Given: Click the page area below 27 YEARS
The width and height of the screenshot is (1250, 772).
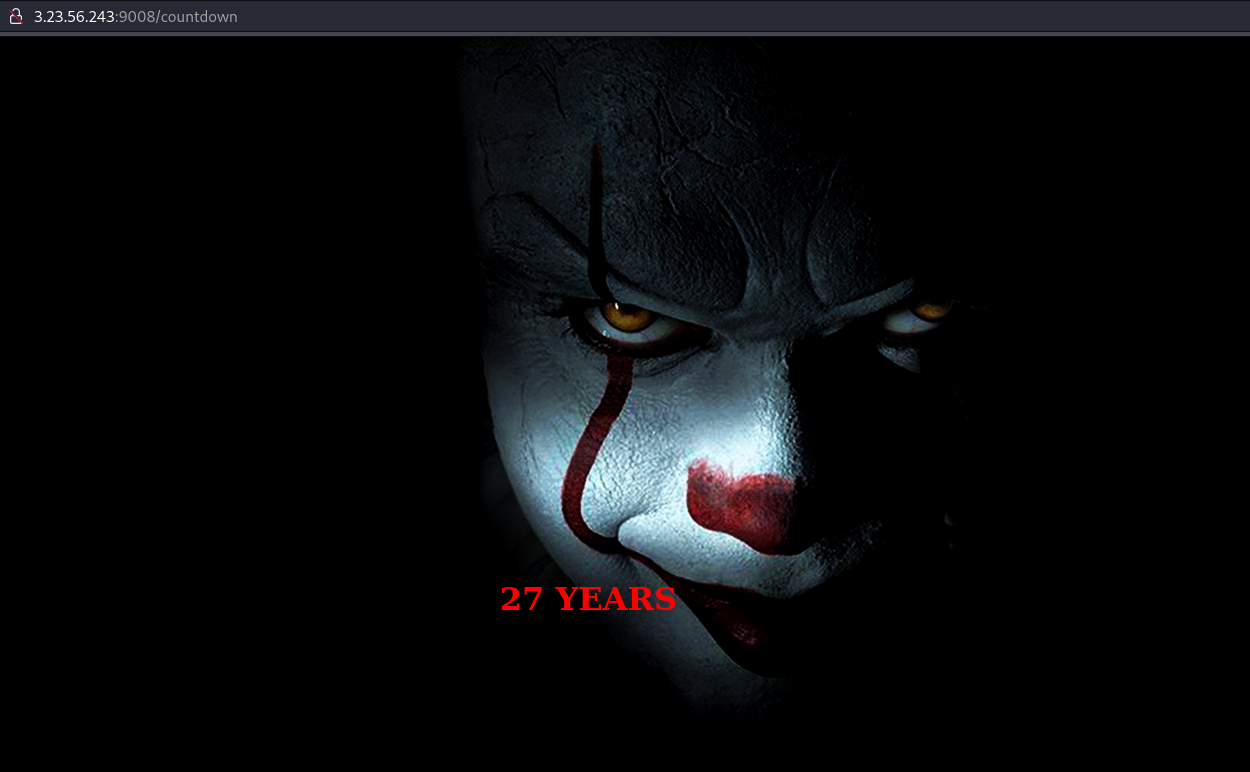Looking at the screenshot, I should click(588, 690).
